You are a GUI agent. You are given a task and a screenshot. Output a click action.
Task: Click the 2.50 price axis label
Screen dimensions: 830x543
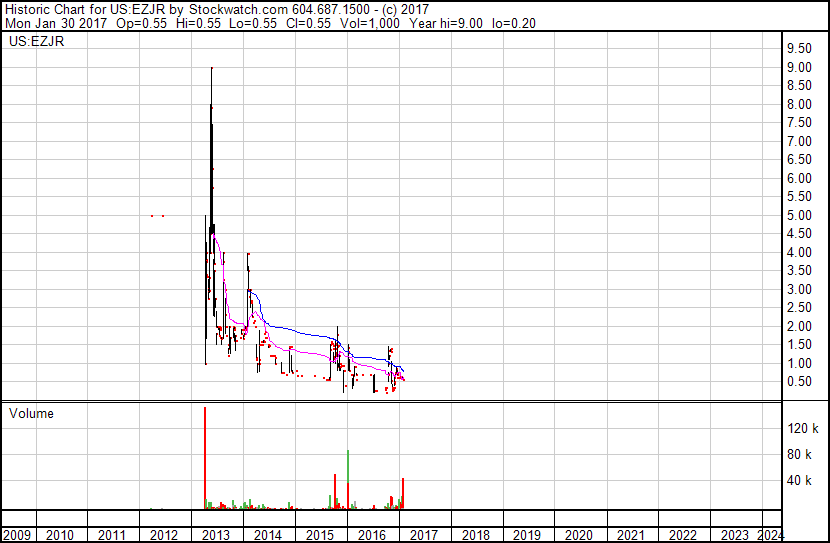[x=799, y=307]
